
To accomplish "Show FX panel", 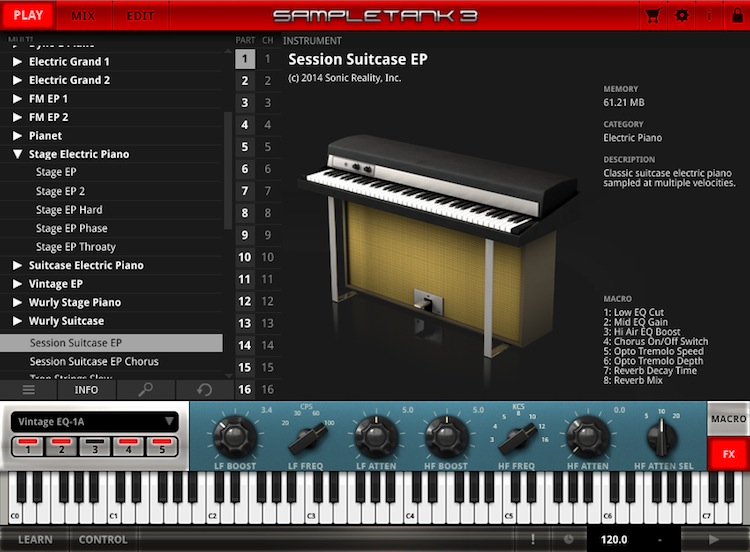I will tap(728, 454).
